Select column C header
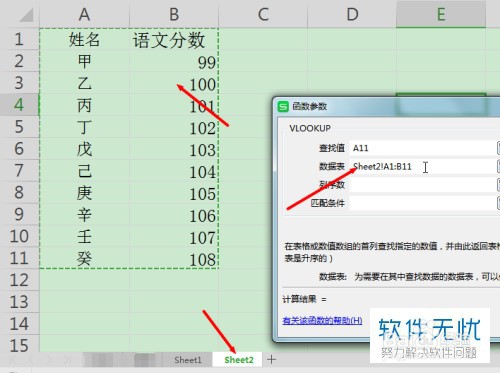Image resolution: width=500 pixels, height=373 pixels. pos(263,14)
